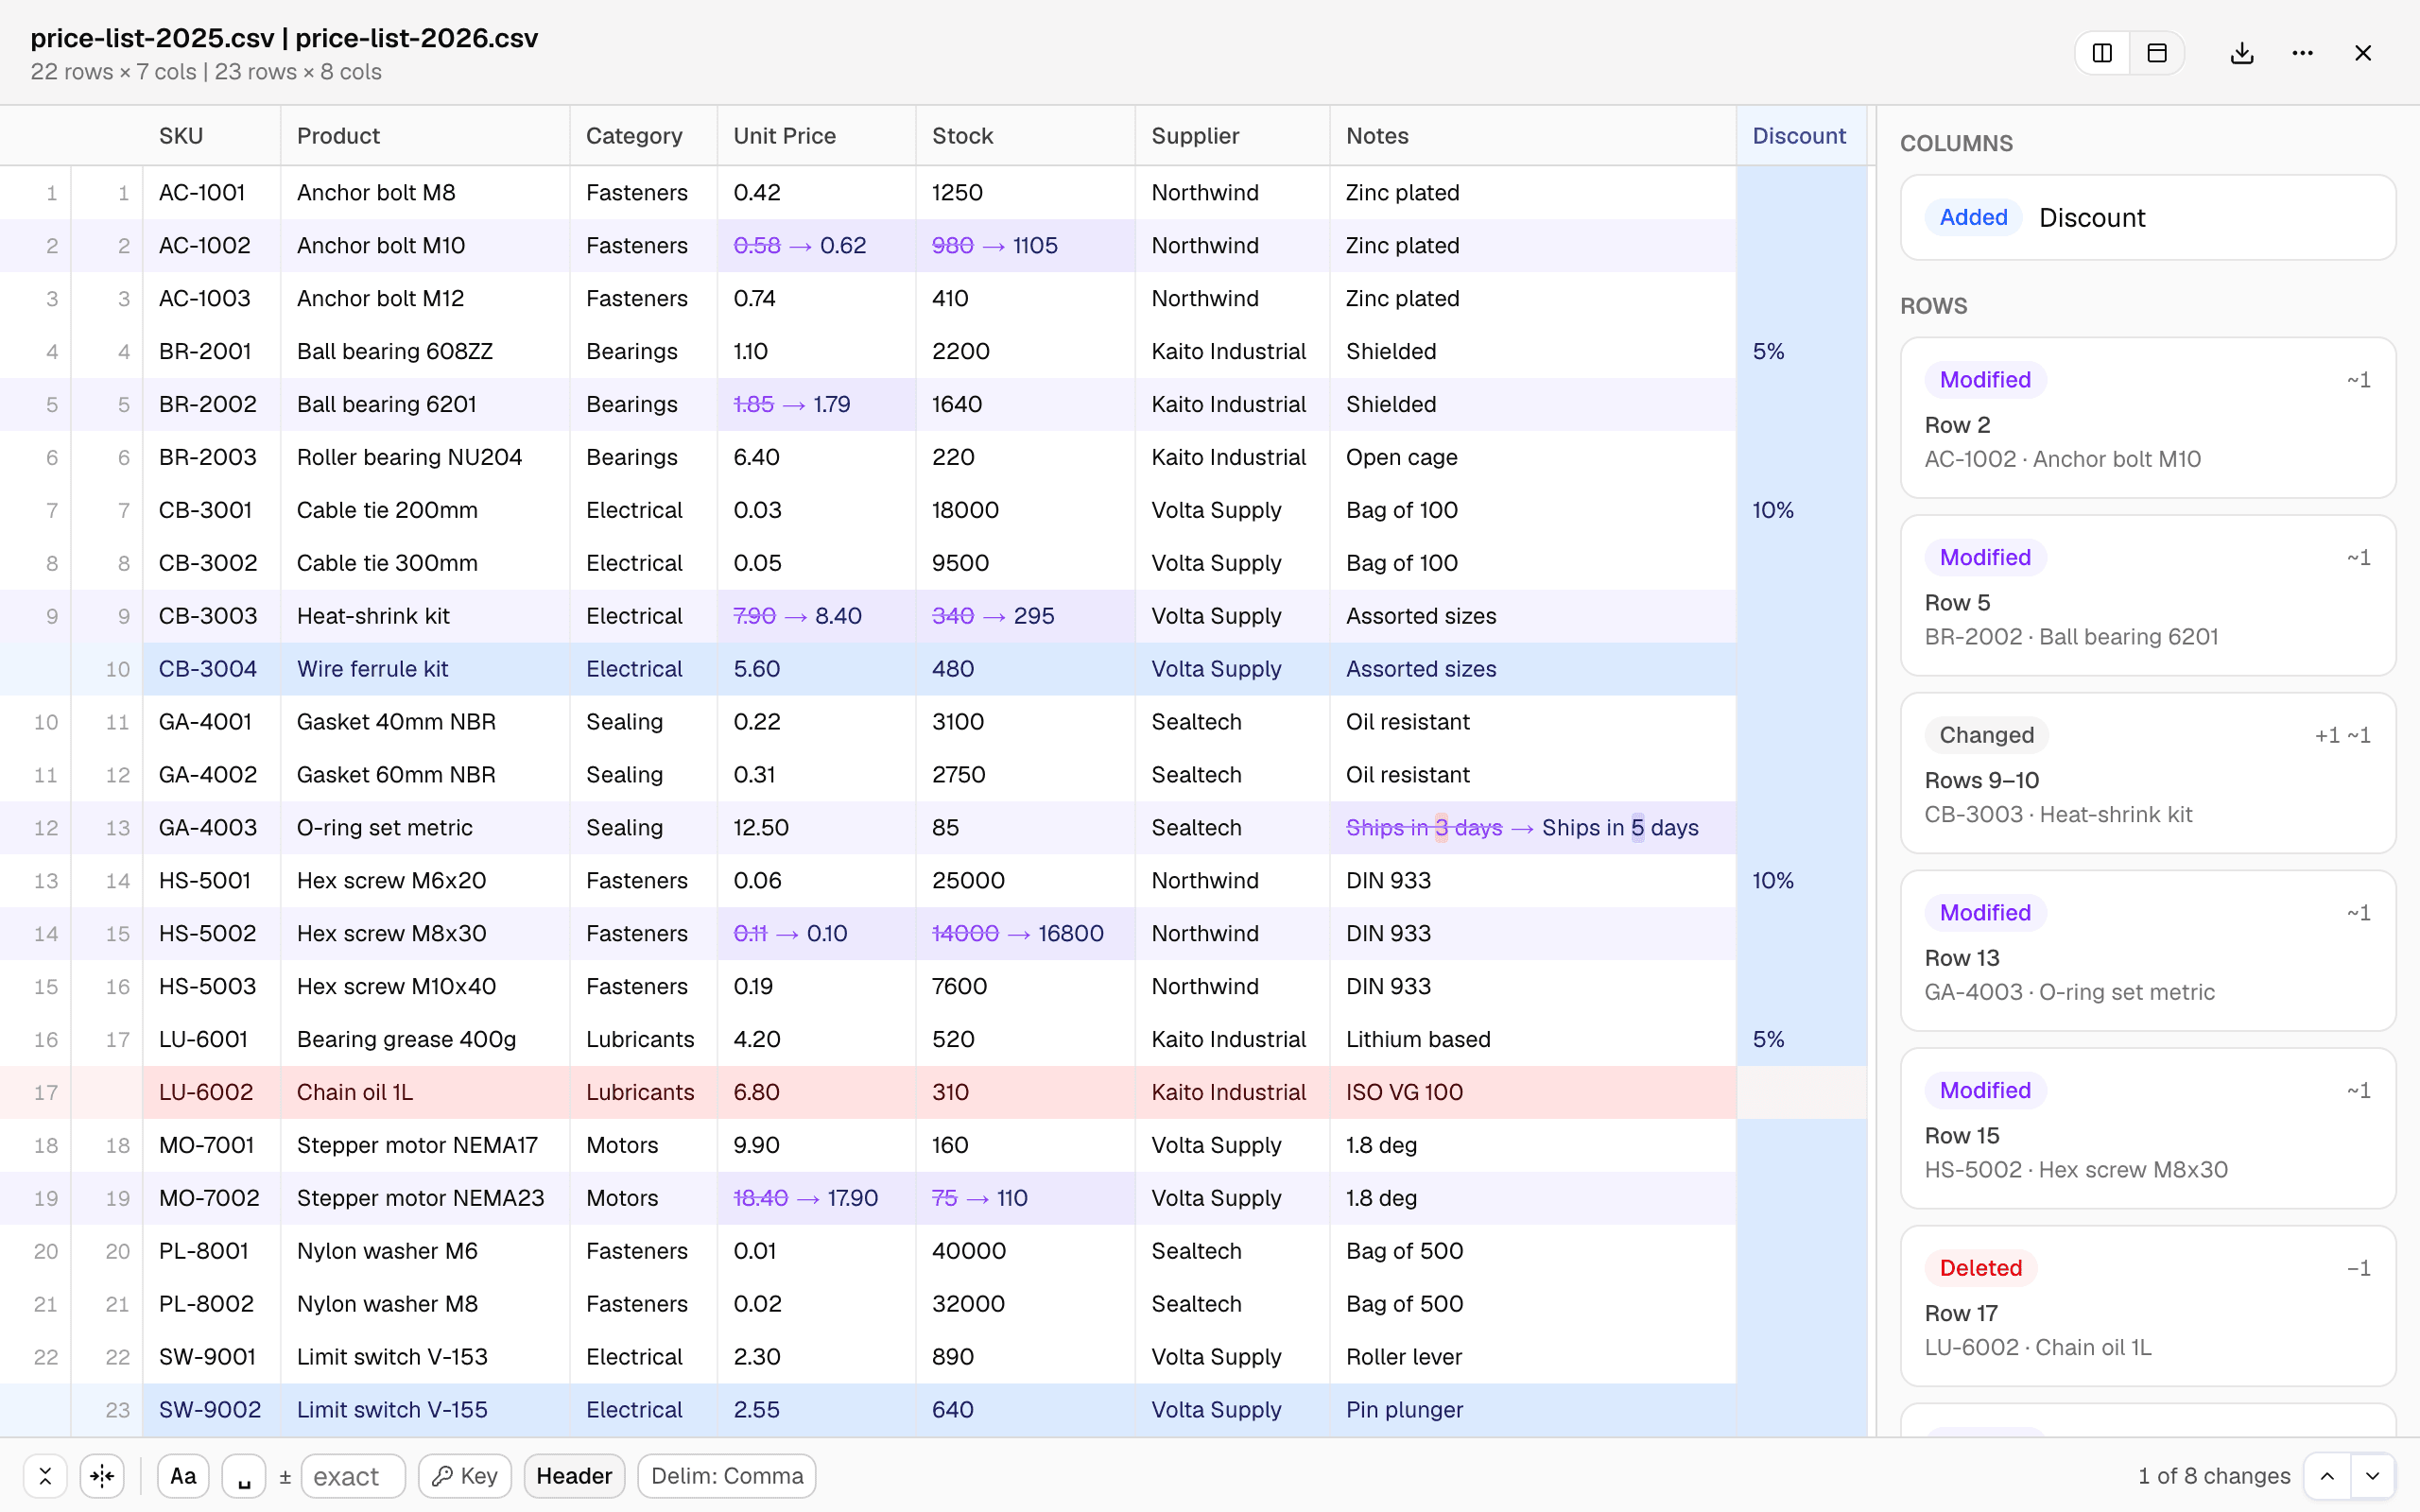Switch to unified stacked view layout
This screenshot has width=2420, height=1512.
2157,53
